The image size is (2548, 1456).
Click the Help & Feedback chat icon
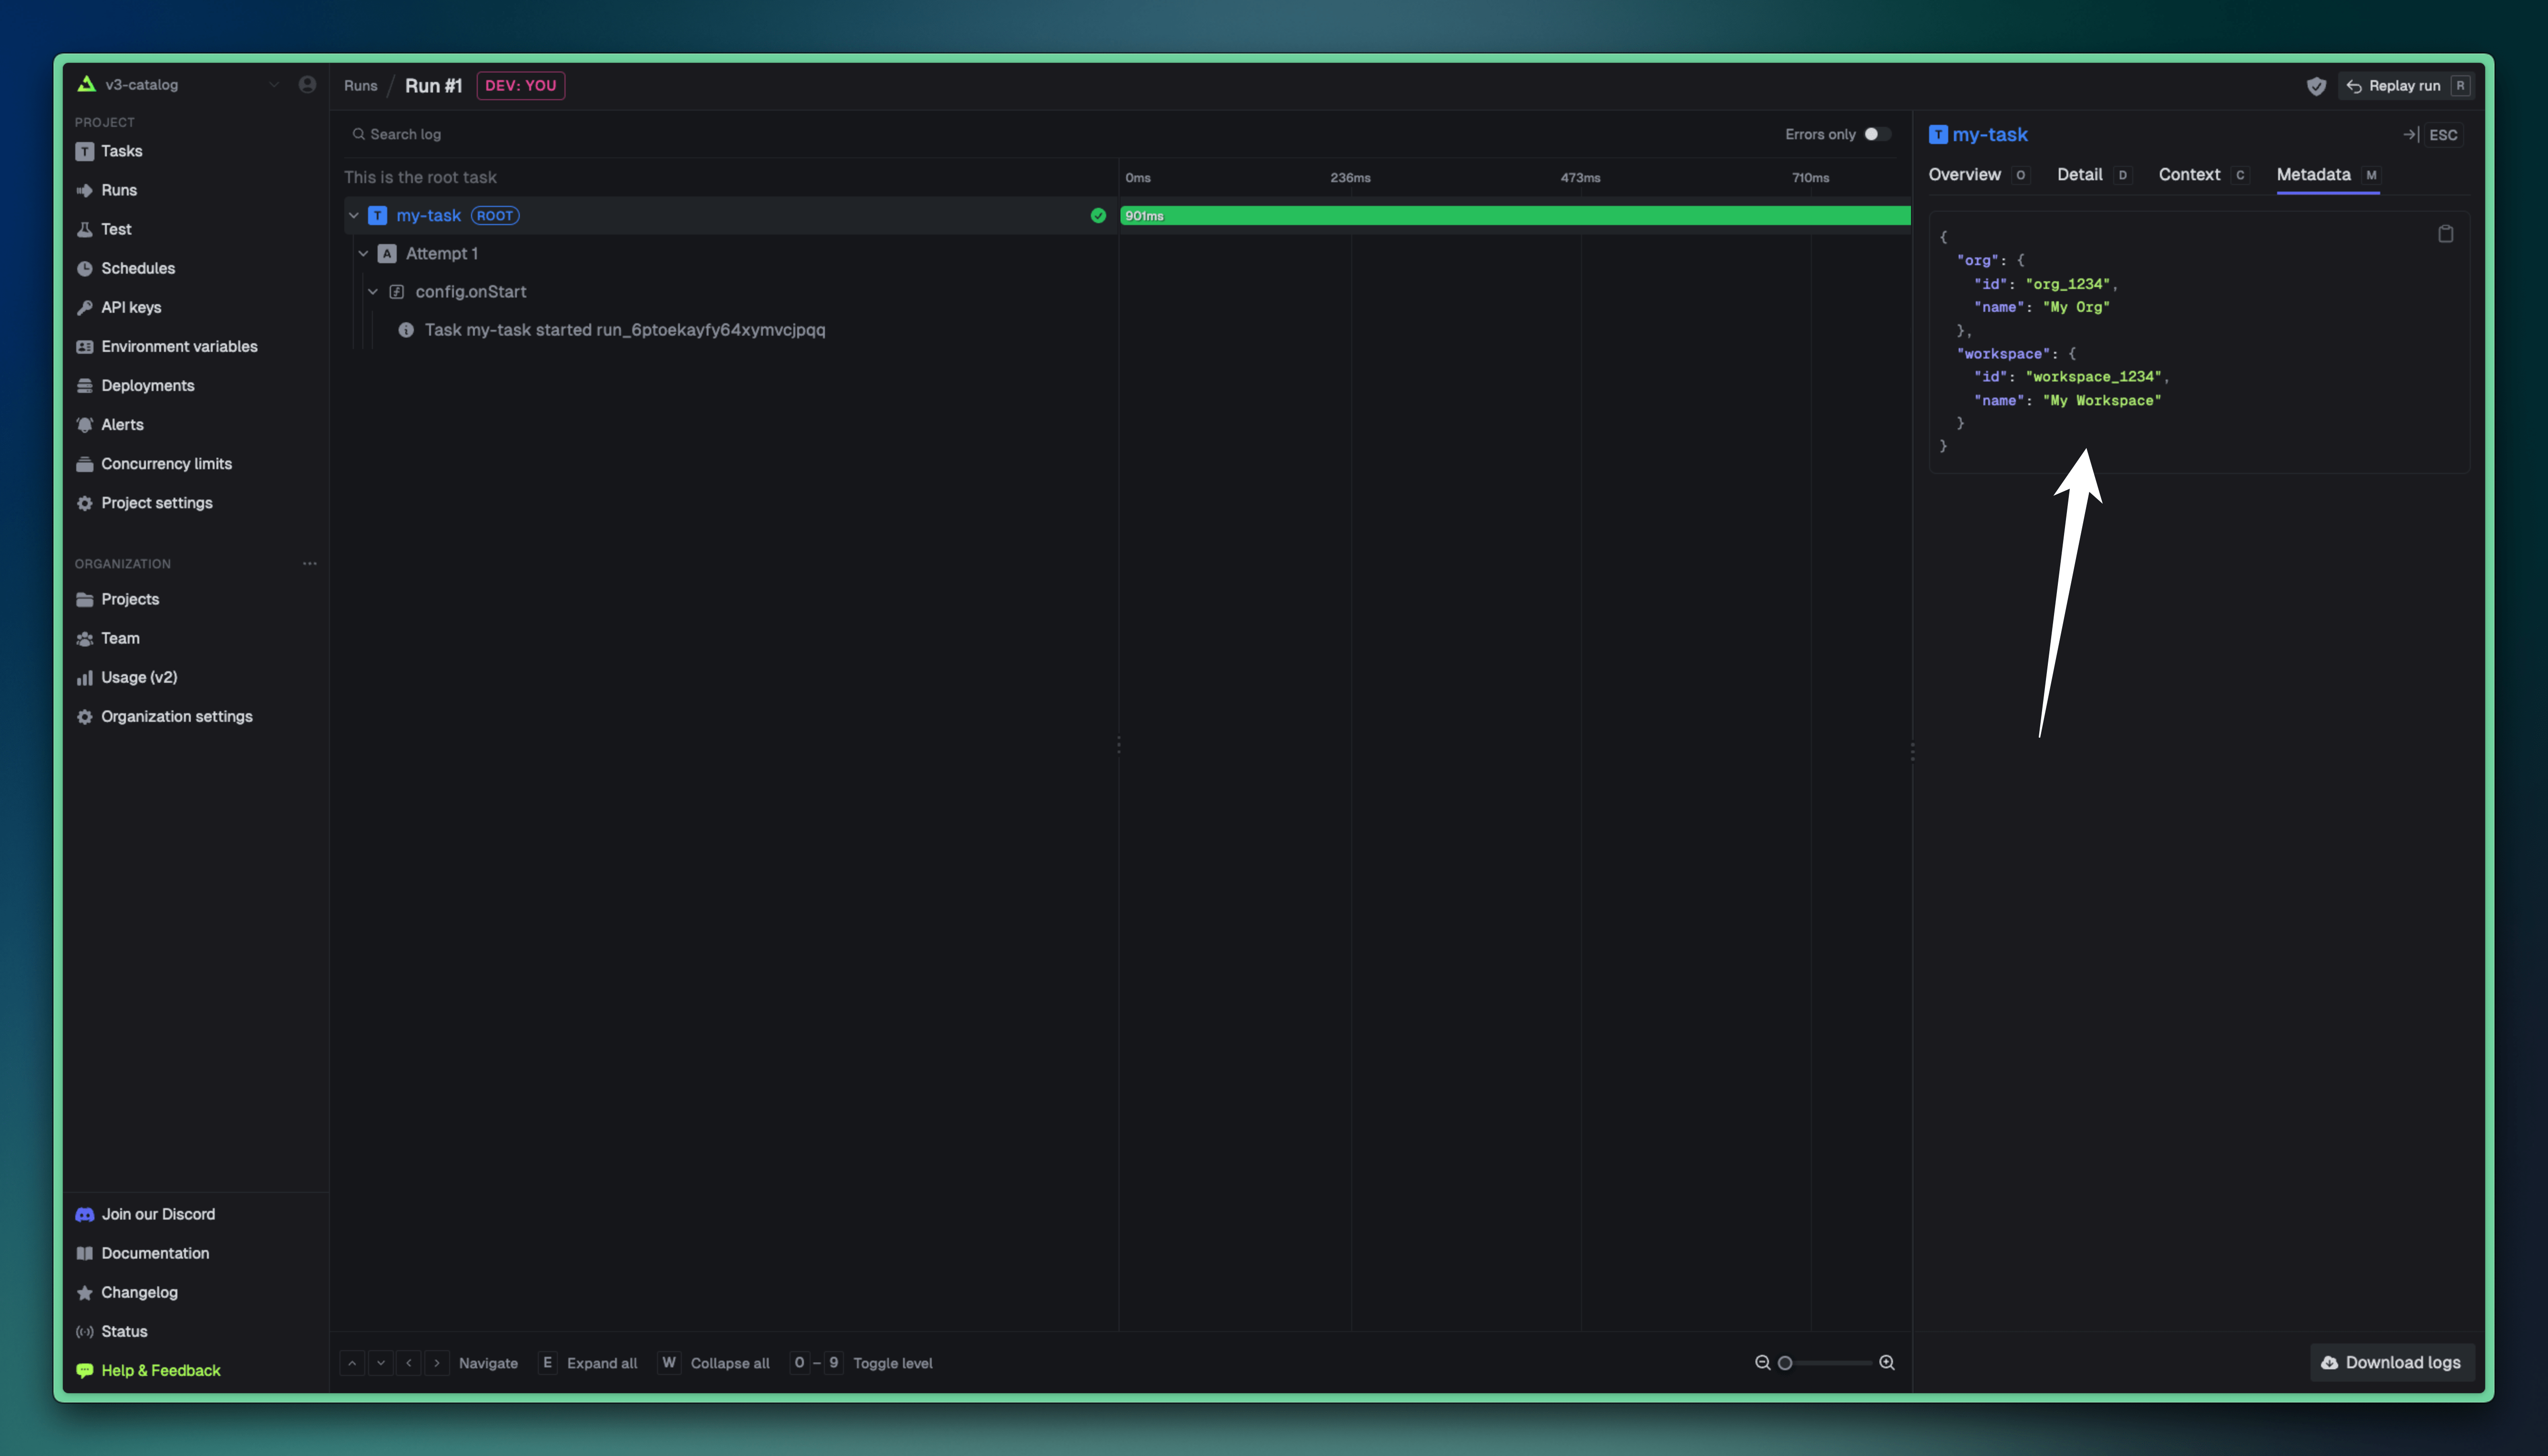pyautogui.click(x=85, y=1370)
